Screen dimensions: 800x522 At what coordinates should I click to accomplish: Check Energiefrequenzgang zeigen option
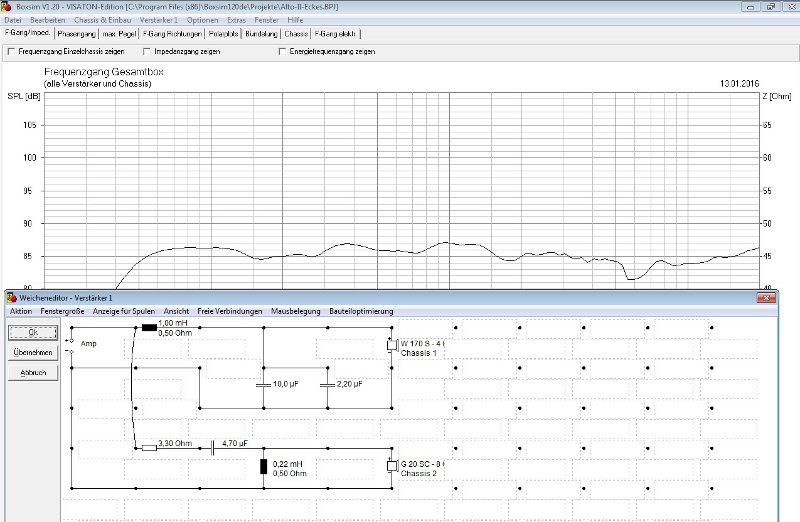[283, 51]
